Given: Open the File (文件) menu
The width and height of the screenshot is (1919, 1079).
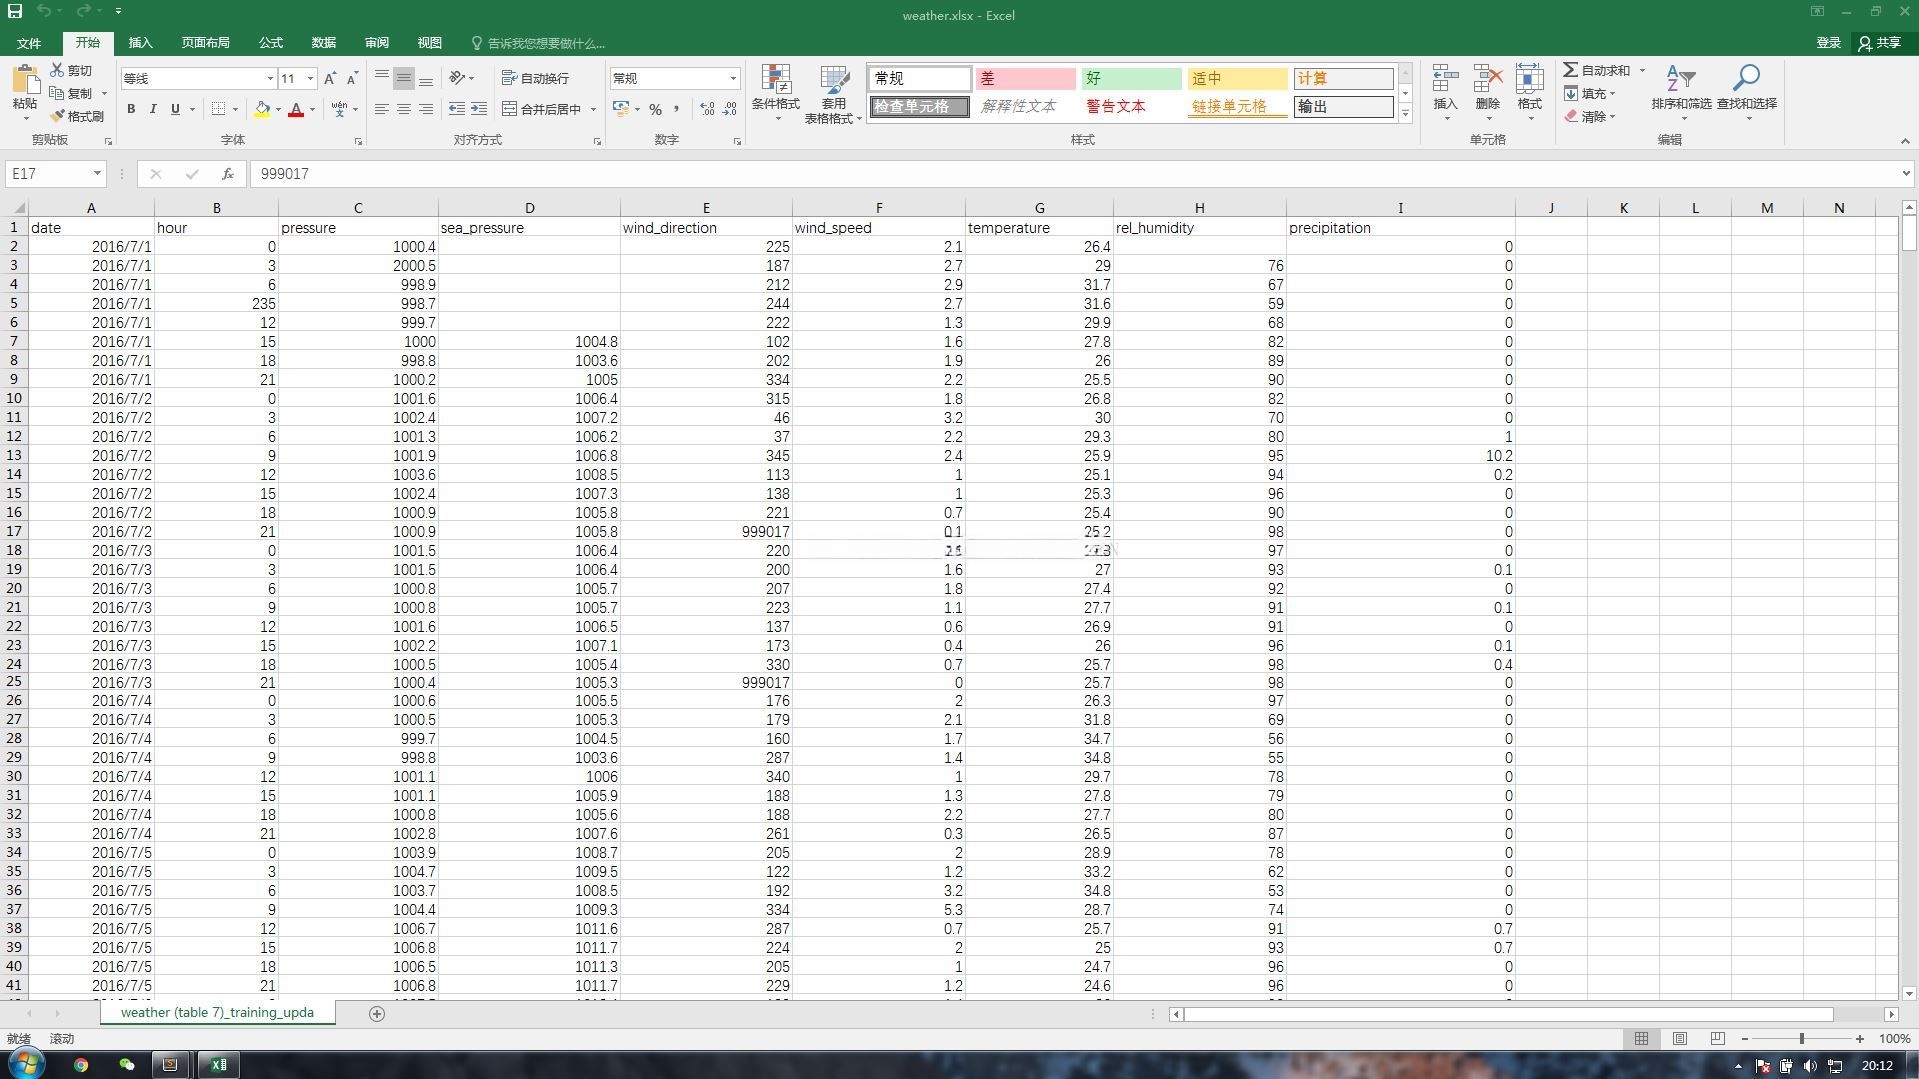Looking at the screenshot, I should click(x=28, y=43).
